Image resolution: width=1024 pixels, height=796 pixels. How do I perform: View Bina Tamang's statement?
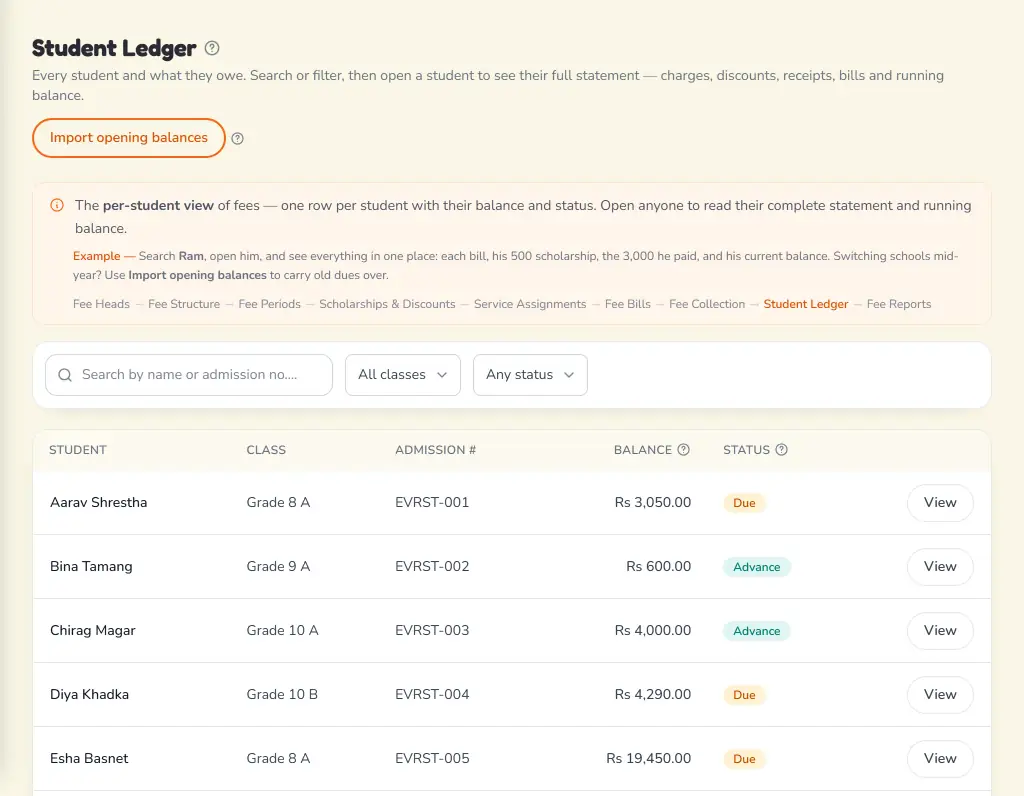tap(940, 567)
